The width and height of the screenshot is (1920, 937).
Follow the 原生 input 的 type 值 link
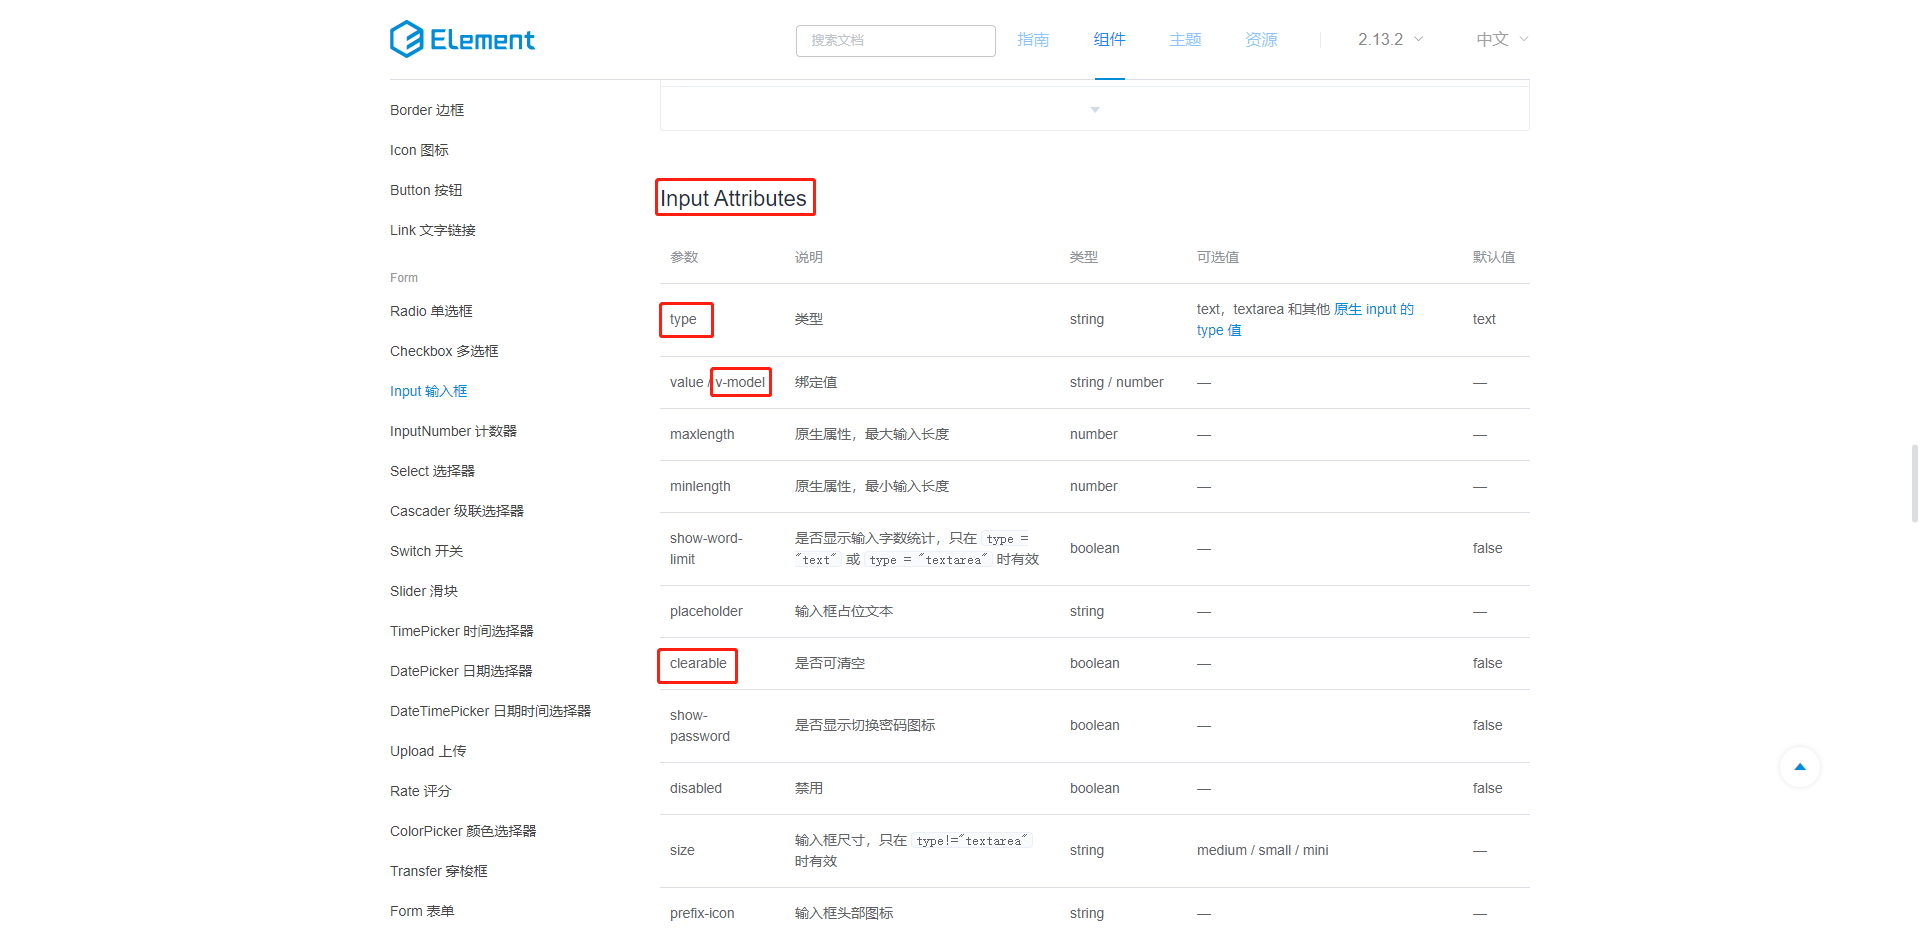tap(1373, 309)
